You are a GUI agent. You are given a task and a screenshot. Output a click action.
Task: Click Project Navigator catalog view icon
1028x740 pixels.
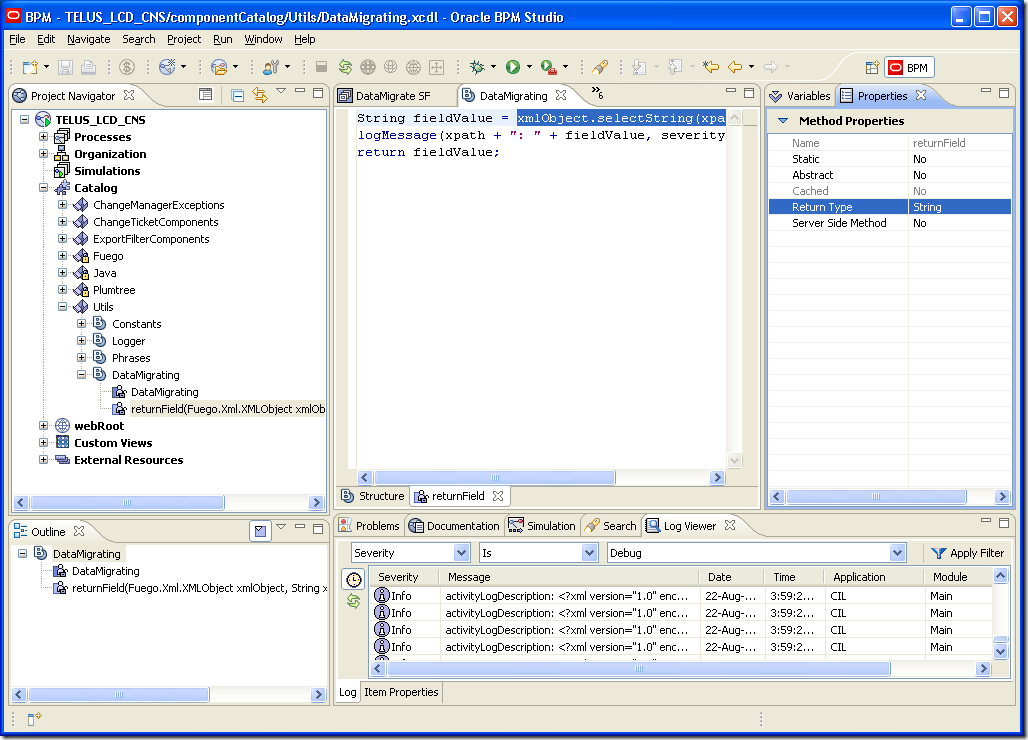[x=205, y=95]
